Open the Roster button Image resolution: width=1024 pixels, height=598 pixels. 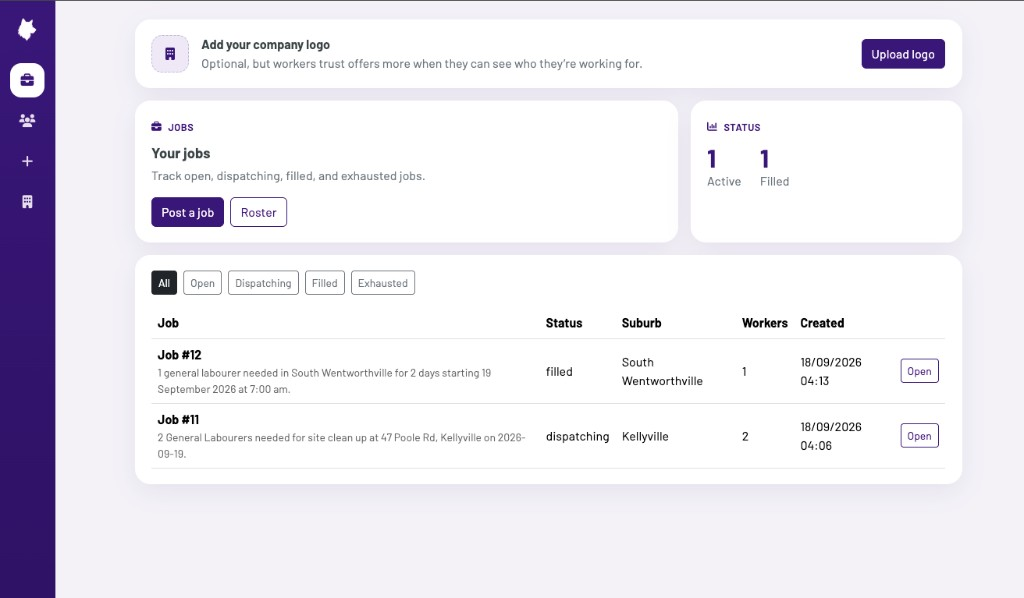coord(259,212)
